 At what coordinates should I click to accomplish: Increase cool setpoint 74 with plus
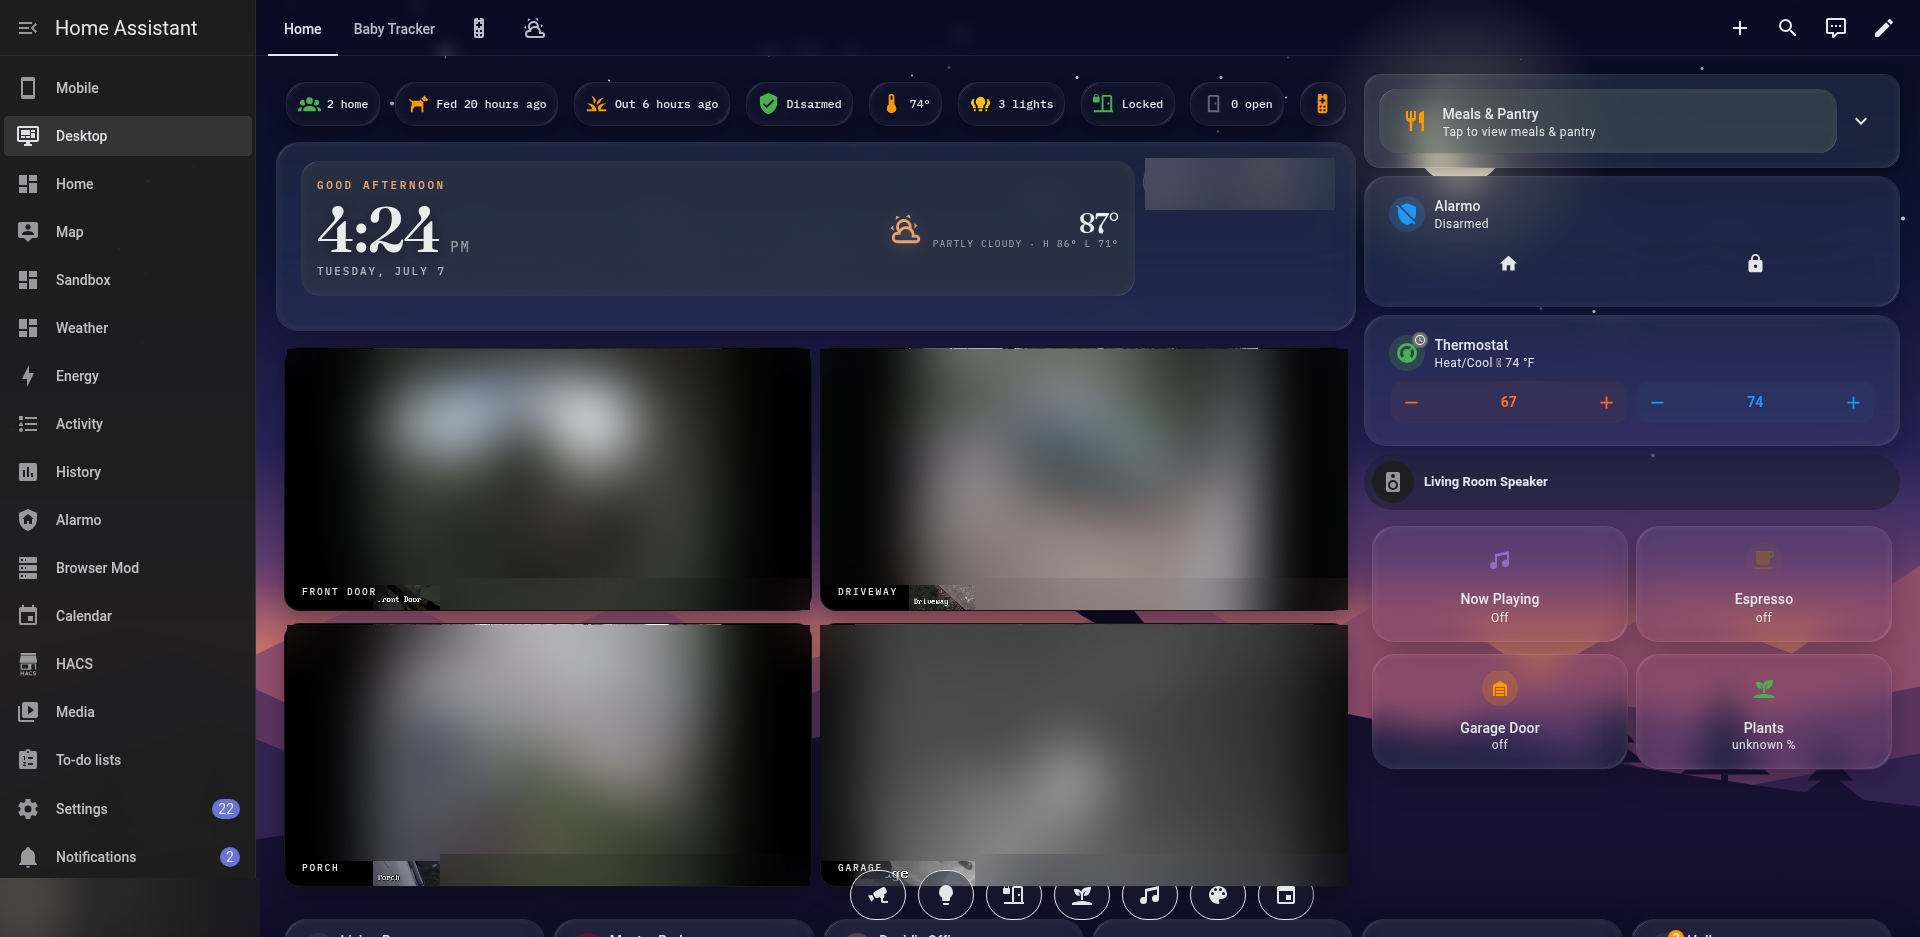1853,402
